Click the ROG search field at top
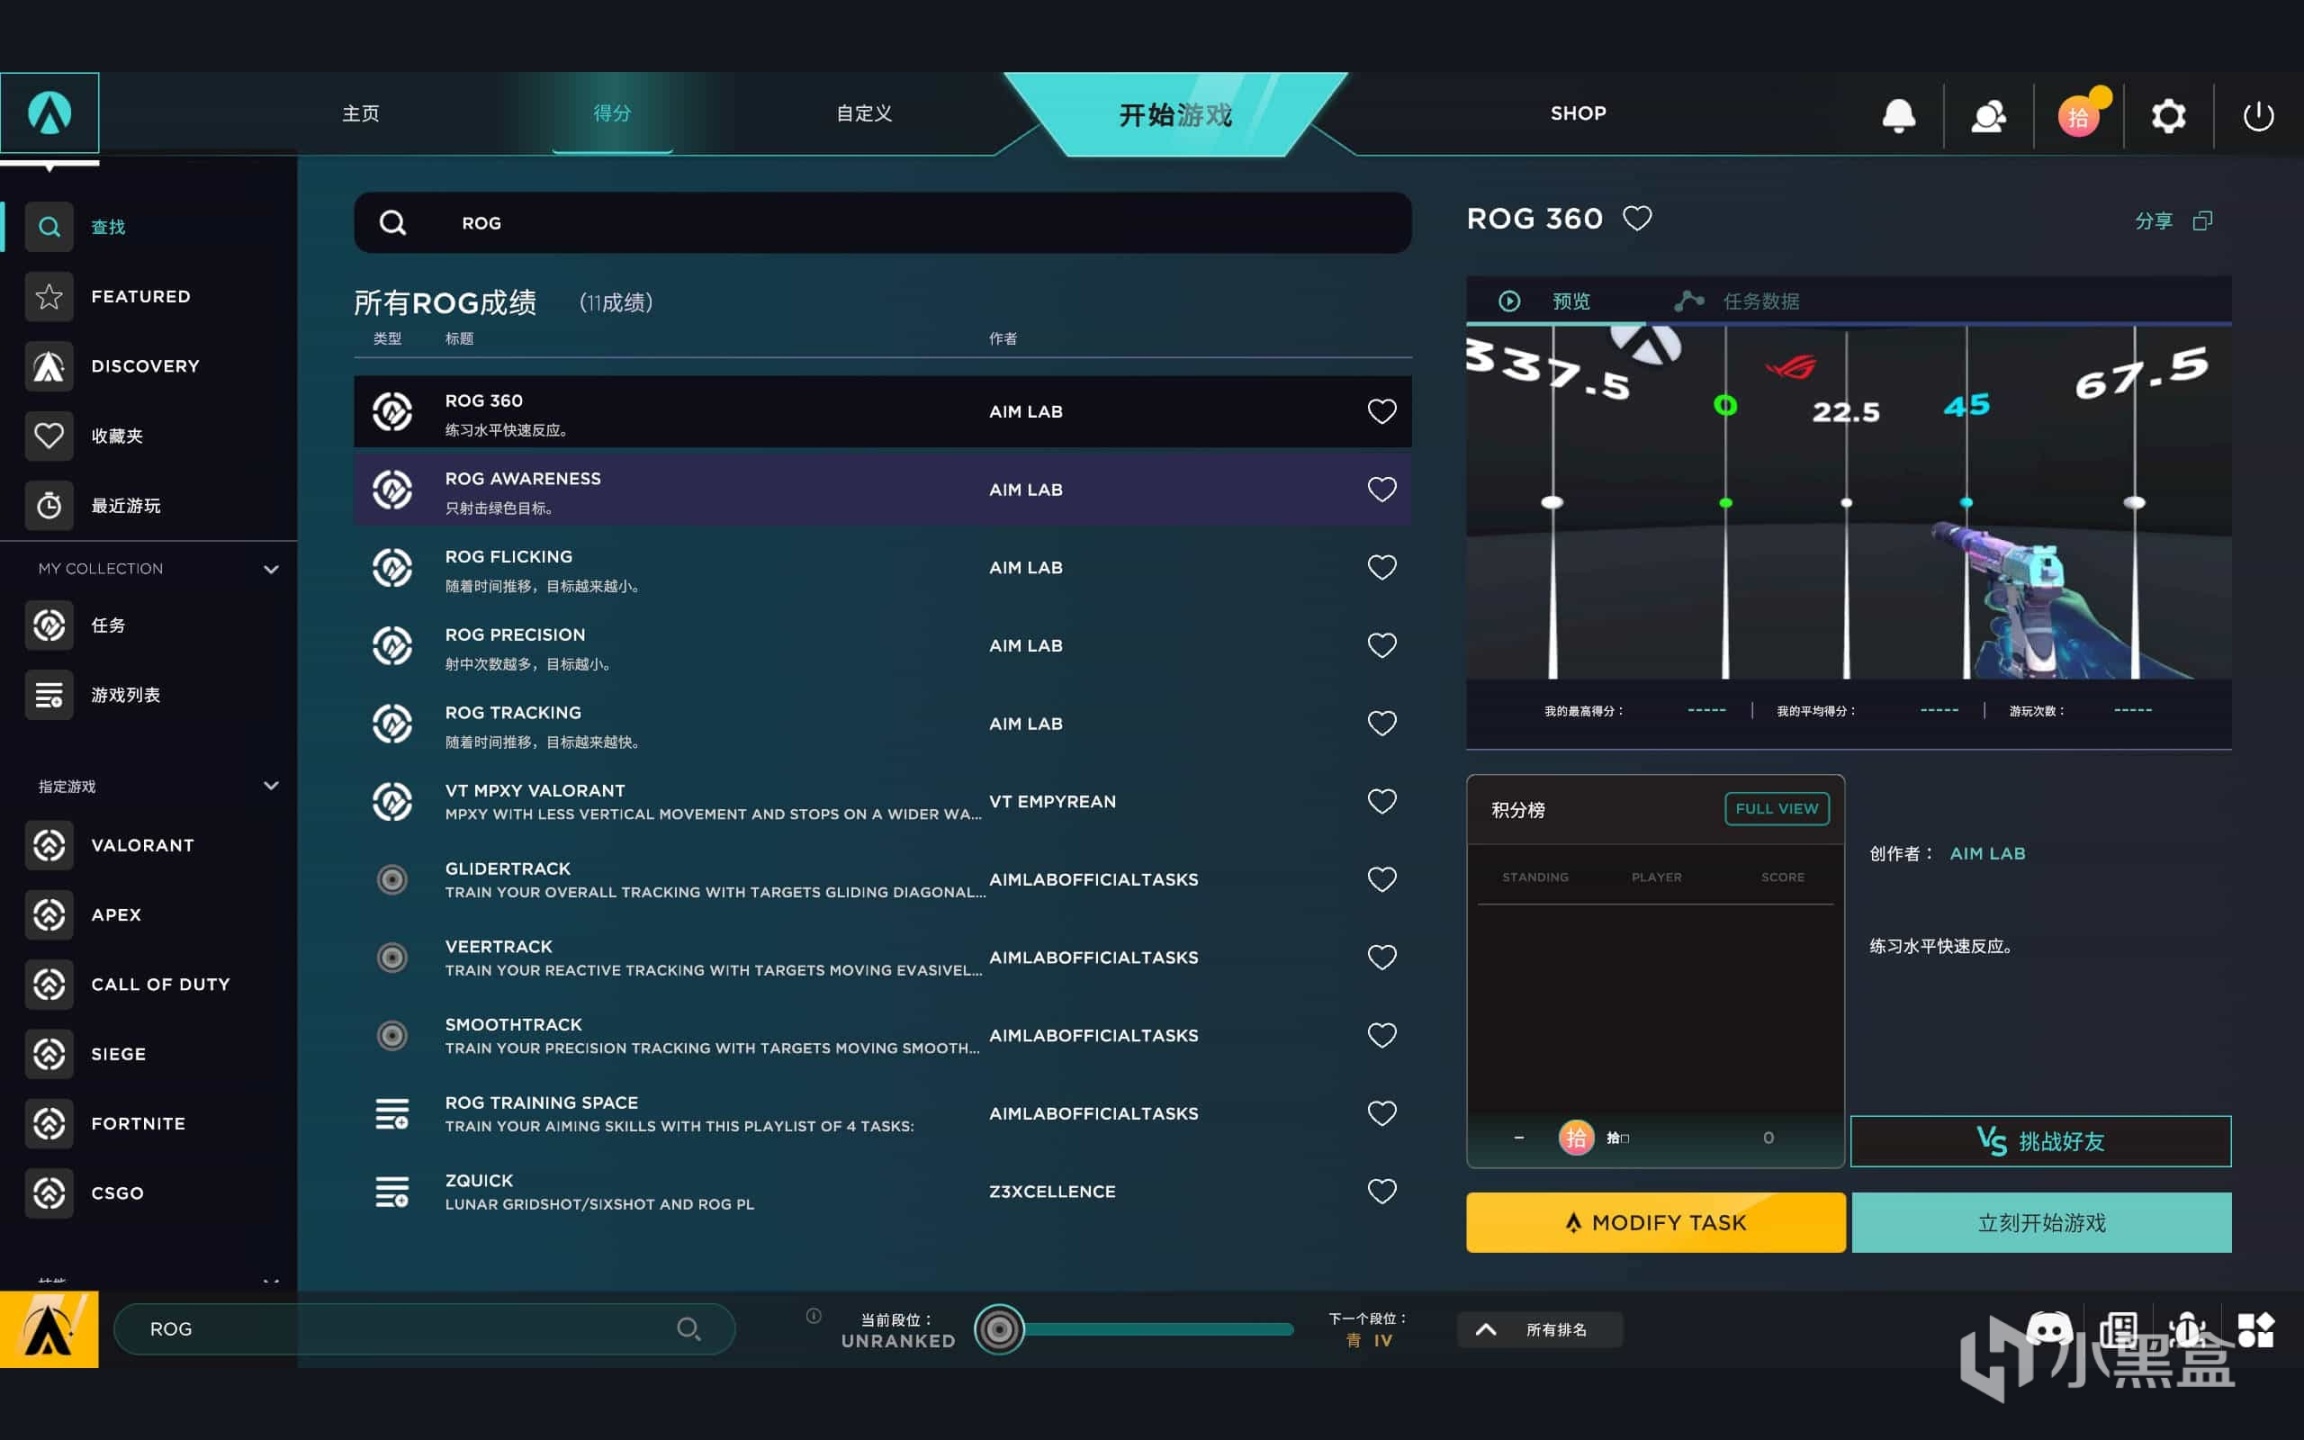The image size is (2304, 1440). (x=882, y=223)
